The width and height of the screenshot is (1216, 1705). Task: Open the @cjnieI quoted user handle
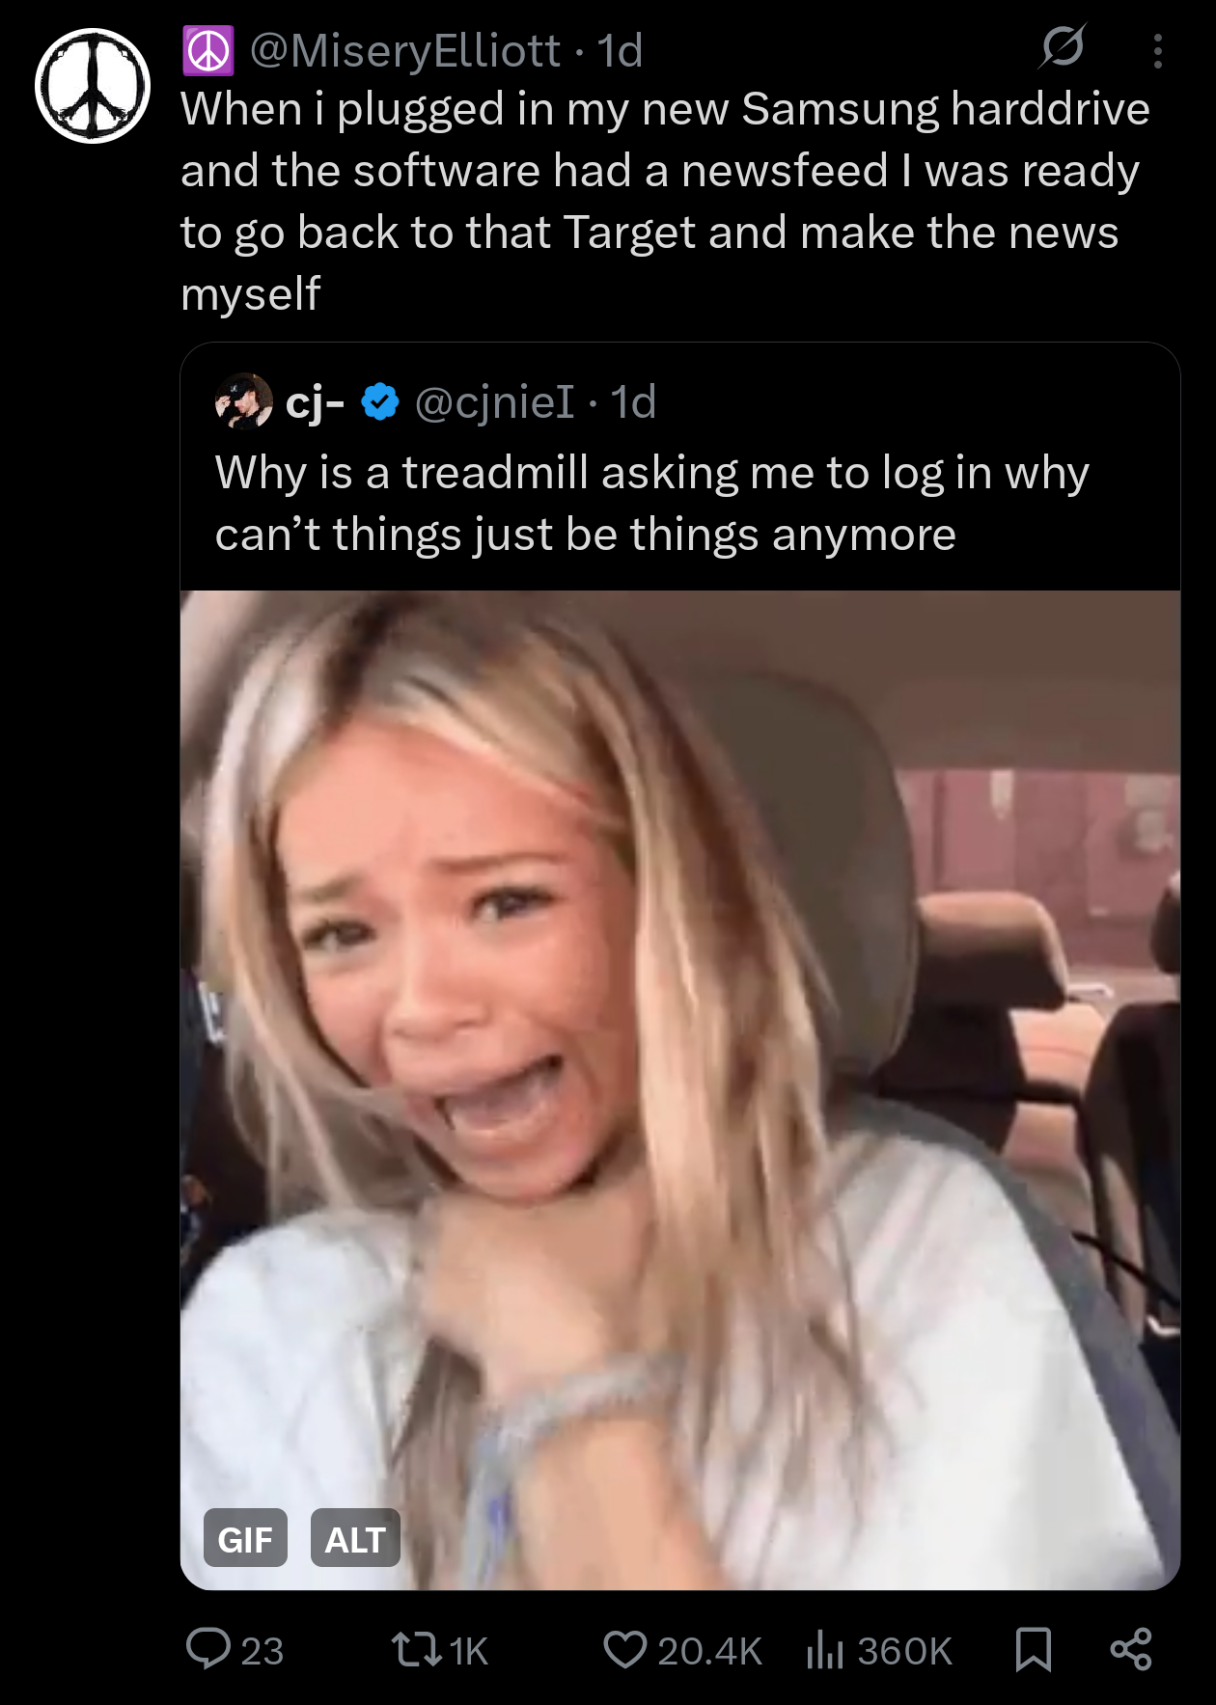pos(494,402)
